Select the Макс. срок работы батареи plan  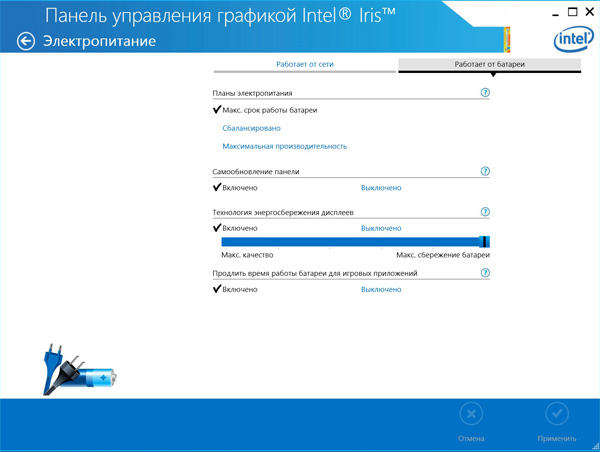click(x=270, y=110)
